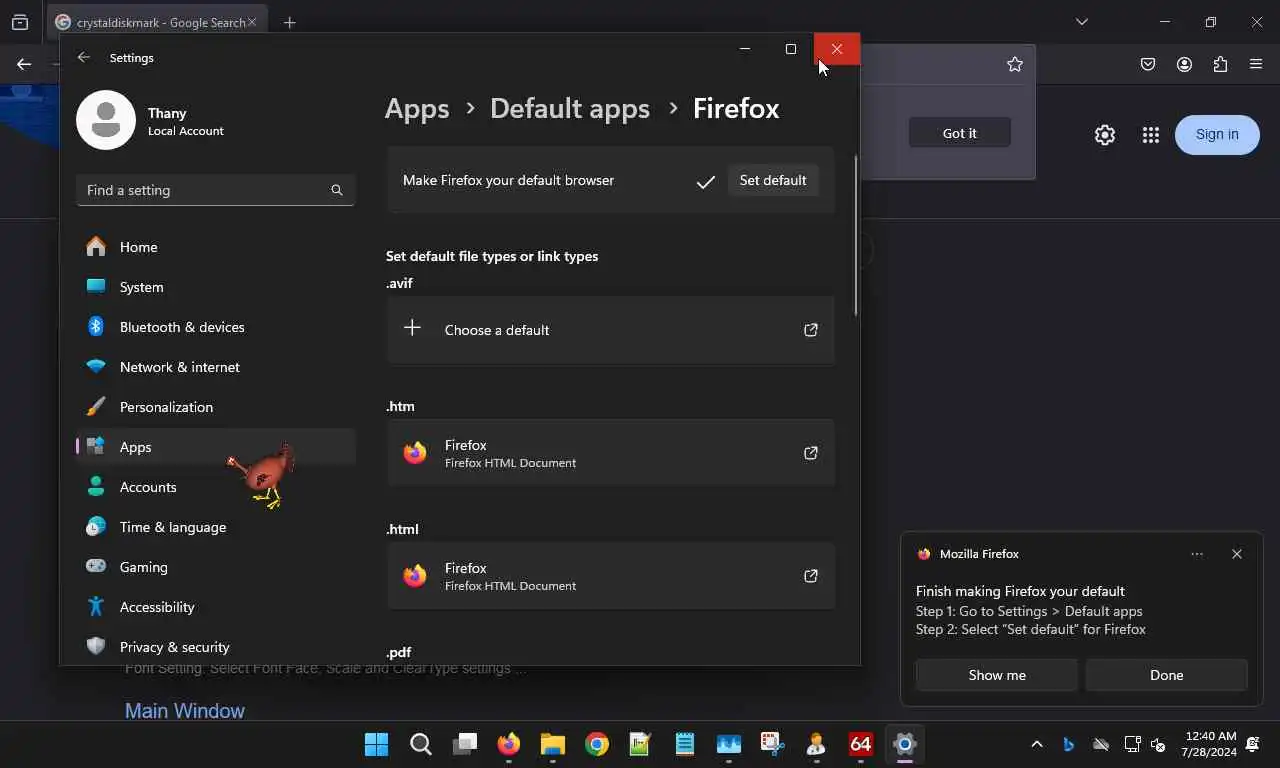Open the clock showing 12:40 AM
The image size is (1280, 768).
pos(1209,744)
